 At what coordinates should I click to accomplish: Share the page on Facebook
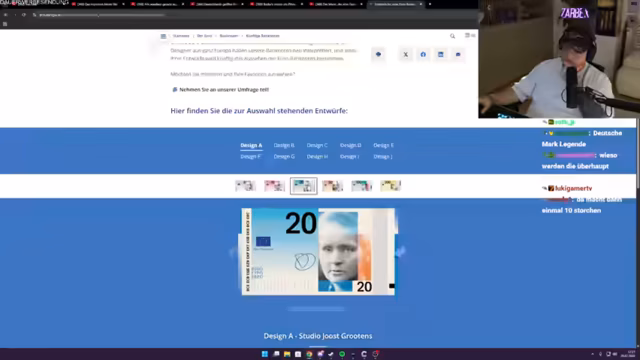(423, 54)
